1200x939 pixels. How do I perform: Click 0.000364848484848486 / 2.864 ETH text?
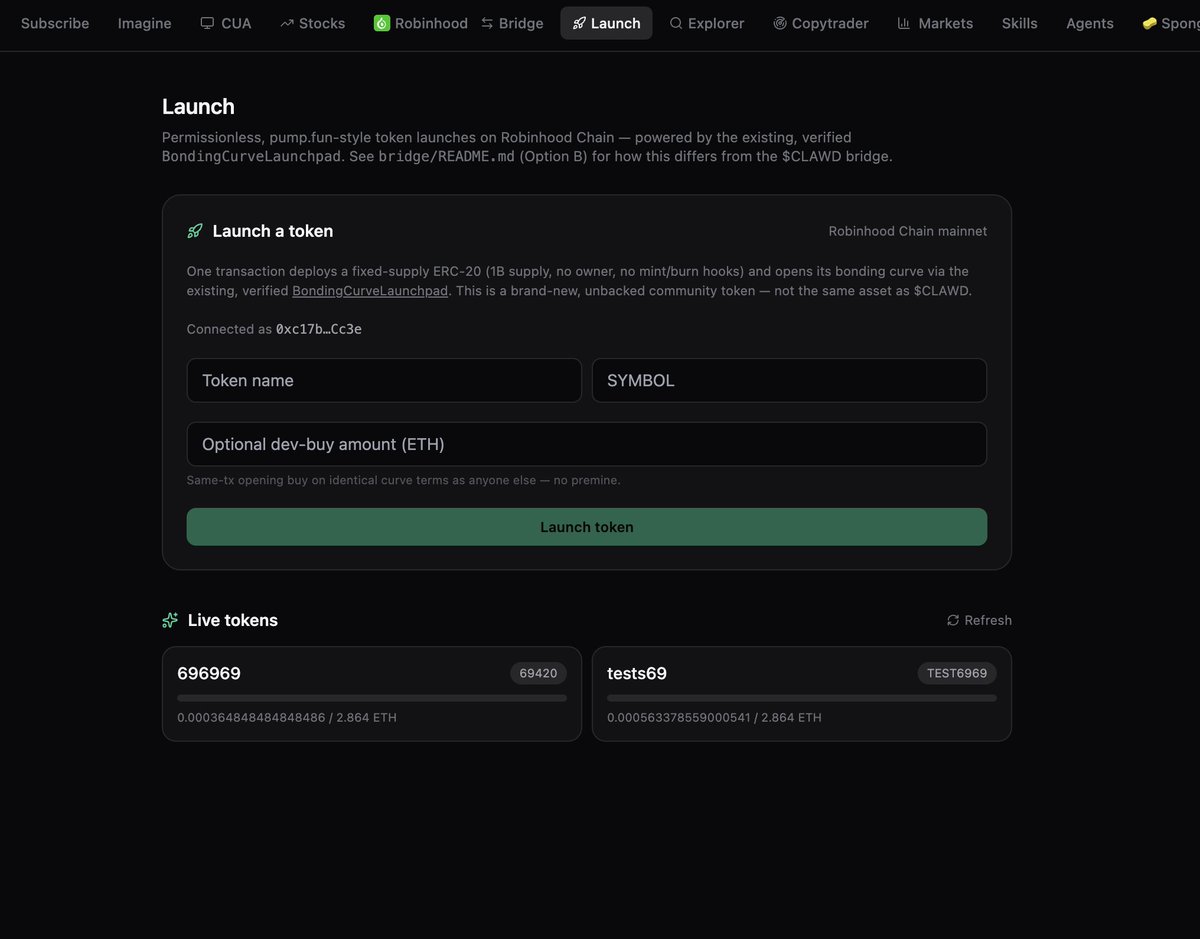287,717
